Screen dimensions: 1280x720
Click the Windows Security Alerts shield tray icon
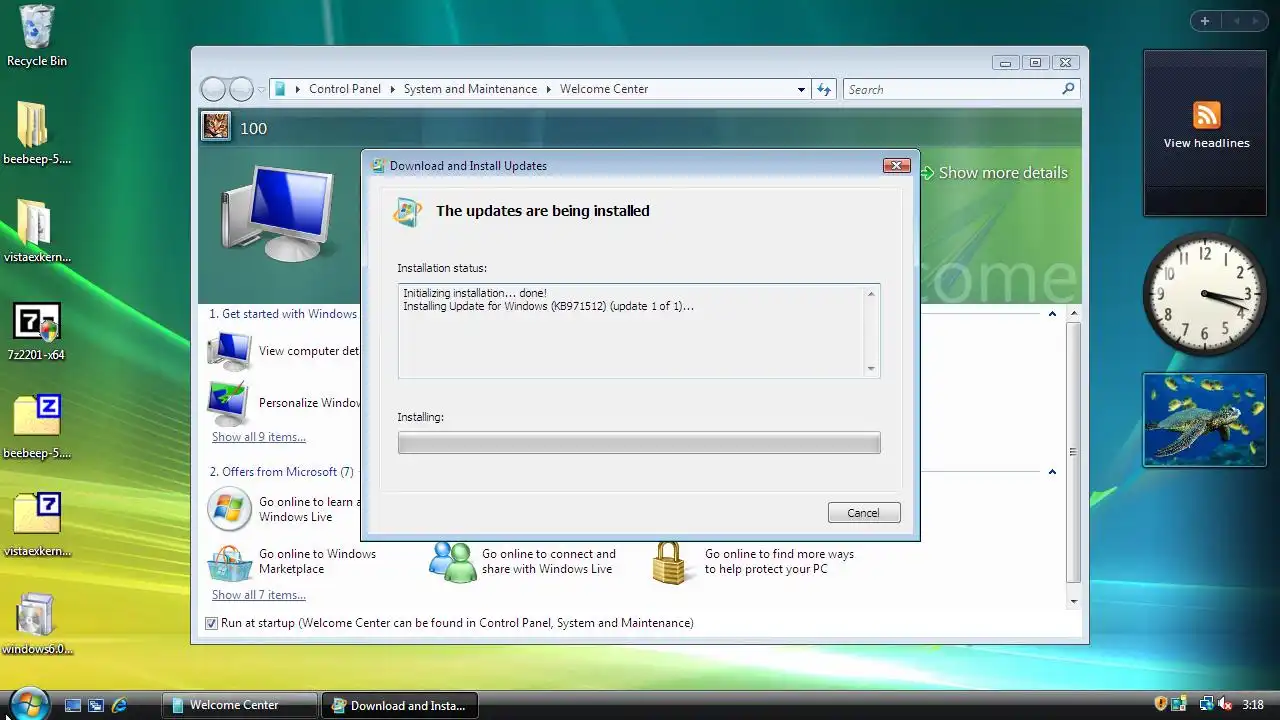(1161, 704)
